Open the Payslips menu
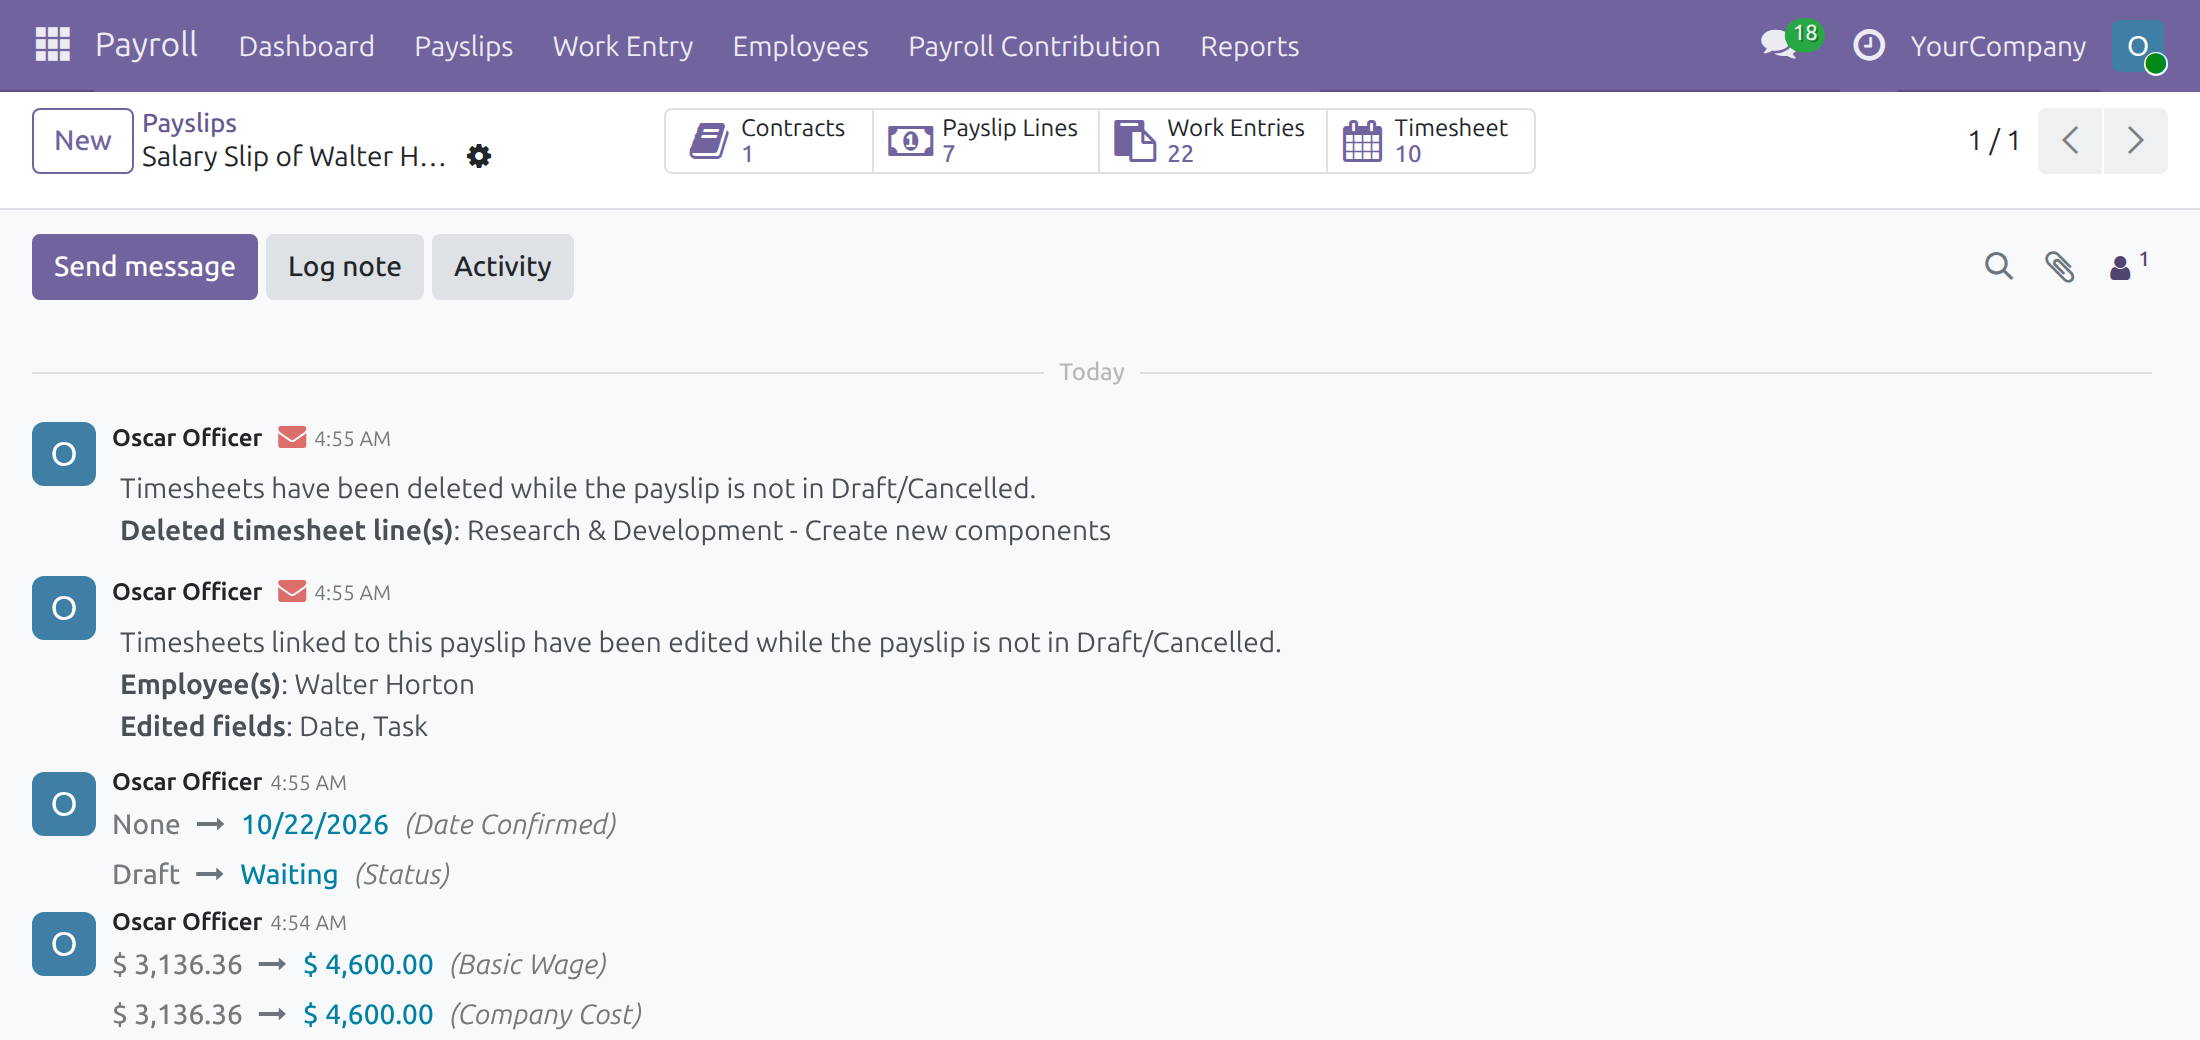2200x1040 pixels. 463,46
